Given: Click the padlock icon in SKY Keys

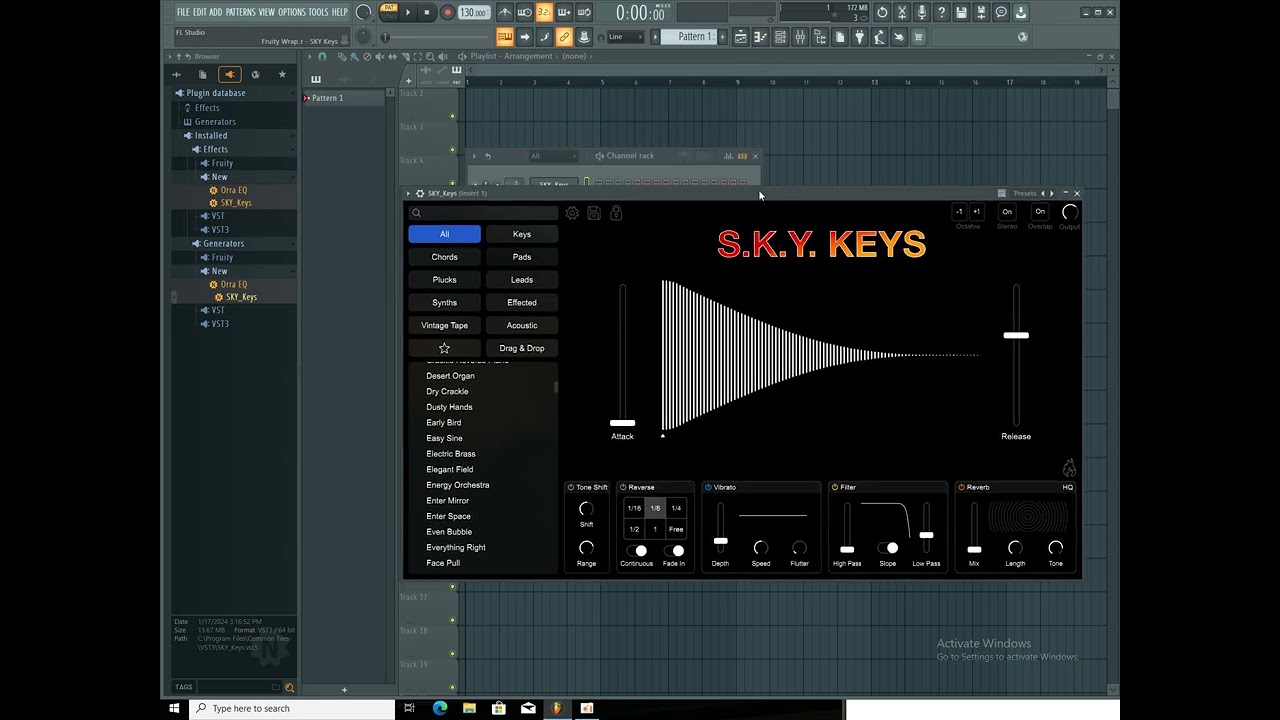Looking at the screenshot, I should click(616, 213).
